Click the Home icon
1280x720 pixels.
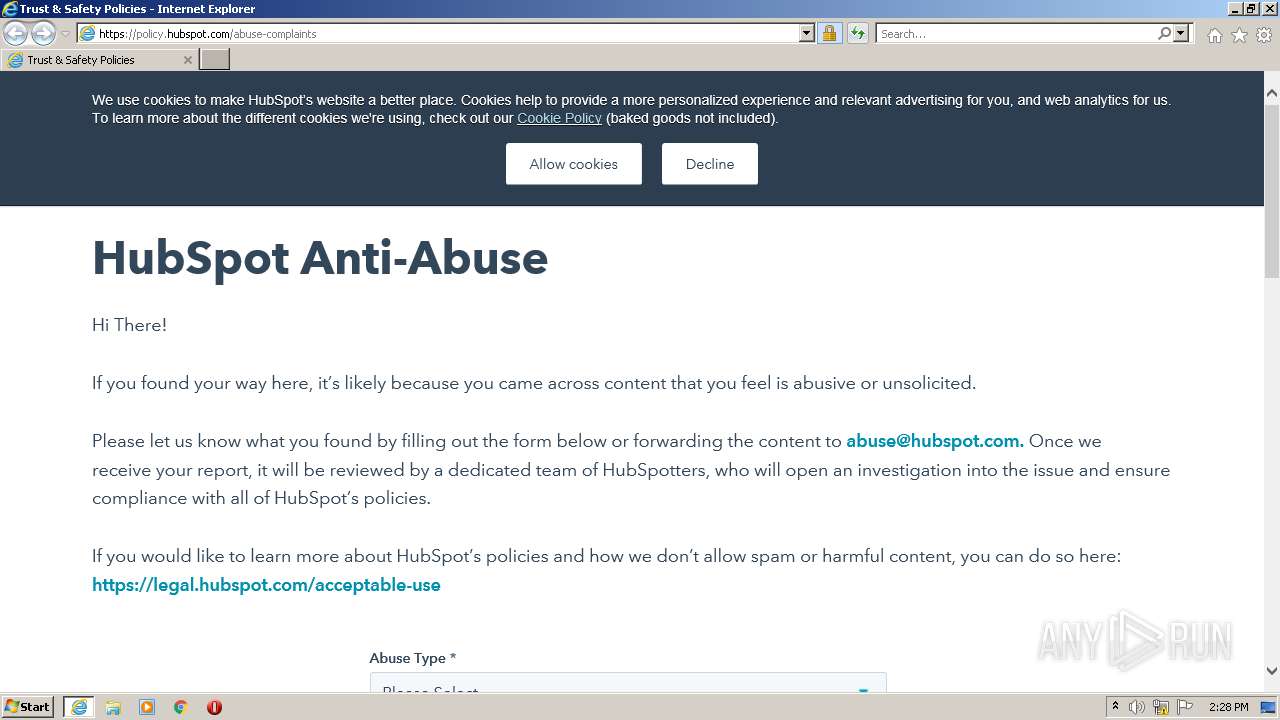[x=1214, y=35]
